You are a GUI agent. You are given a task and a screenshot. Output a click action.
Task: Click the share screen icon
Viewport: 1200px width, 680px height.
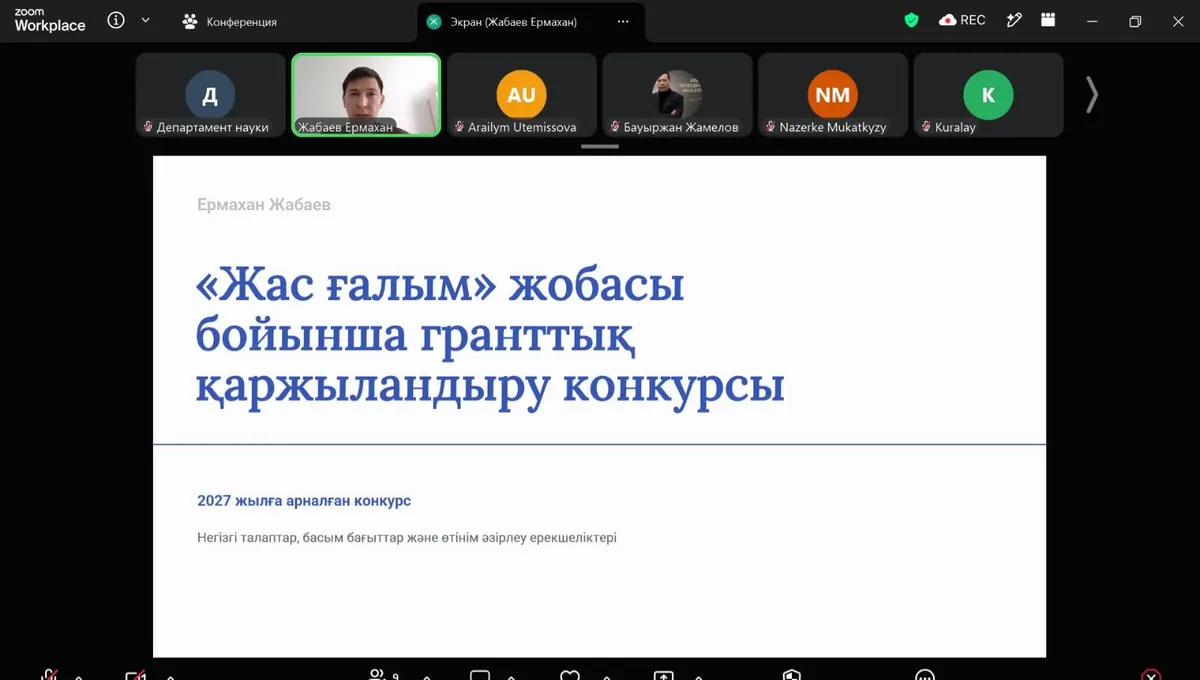(663, 676)
